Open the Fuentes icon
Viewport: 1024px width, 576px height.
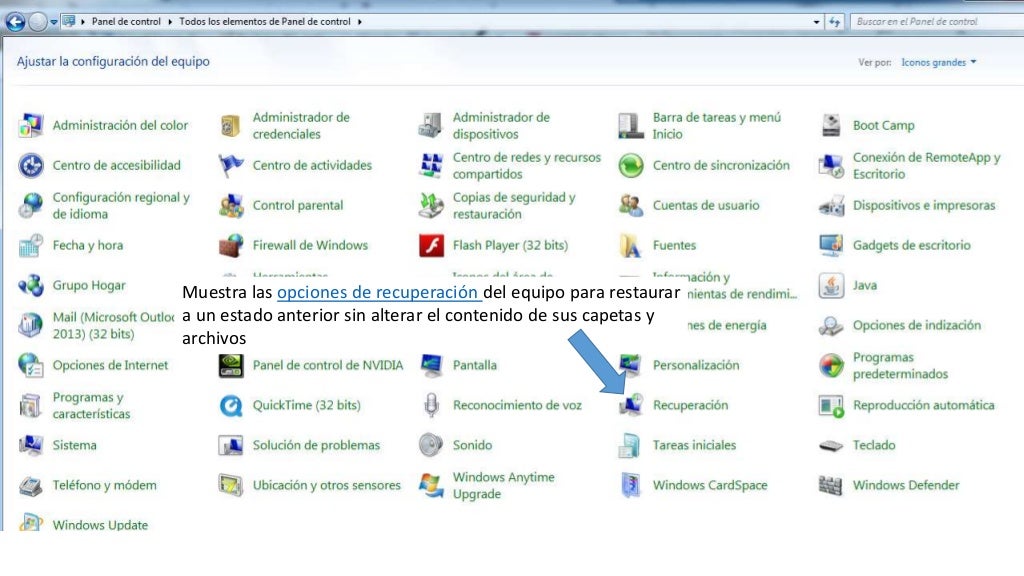(631, 246)
